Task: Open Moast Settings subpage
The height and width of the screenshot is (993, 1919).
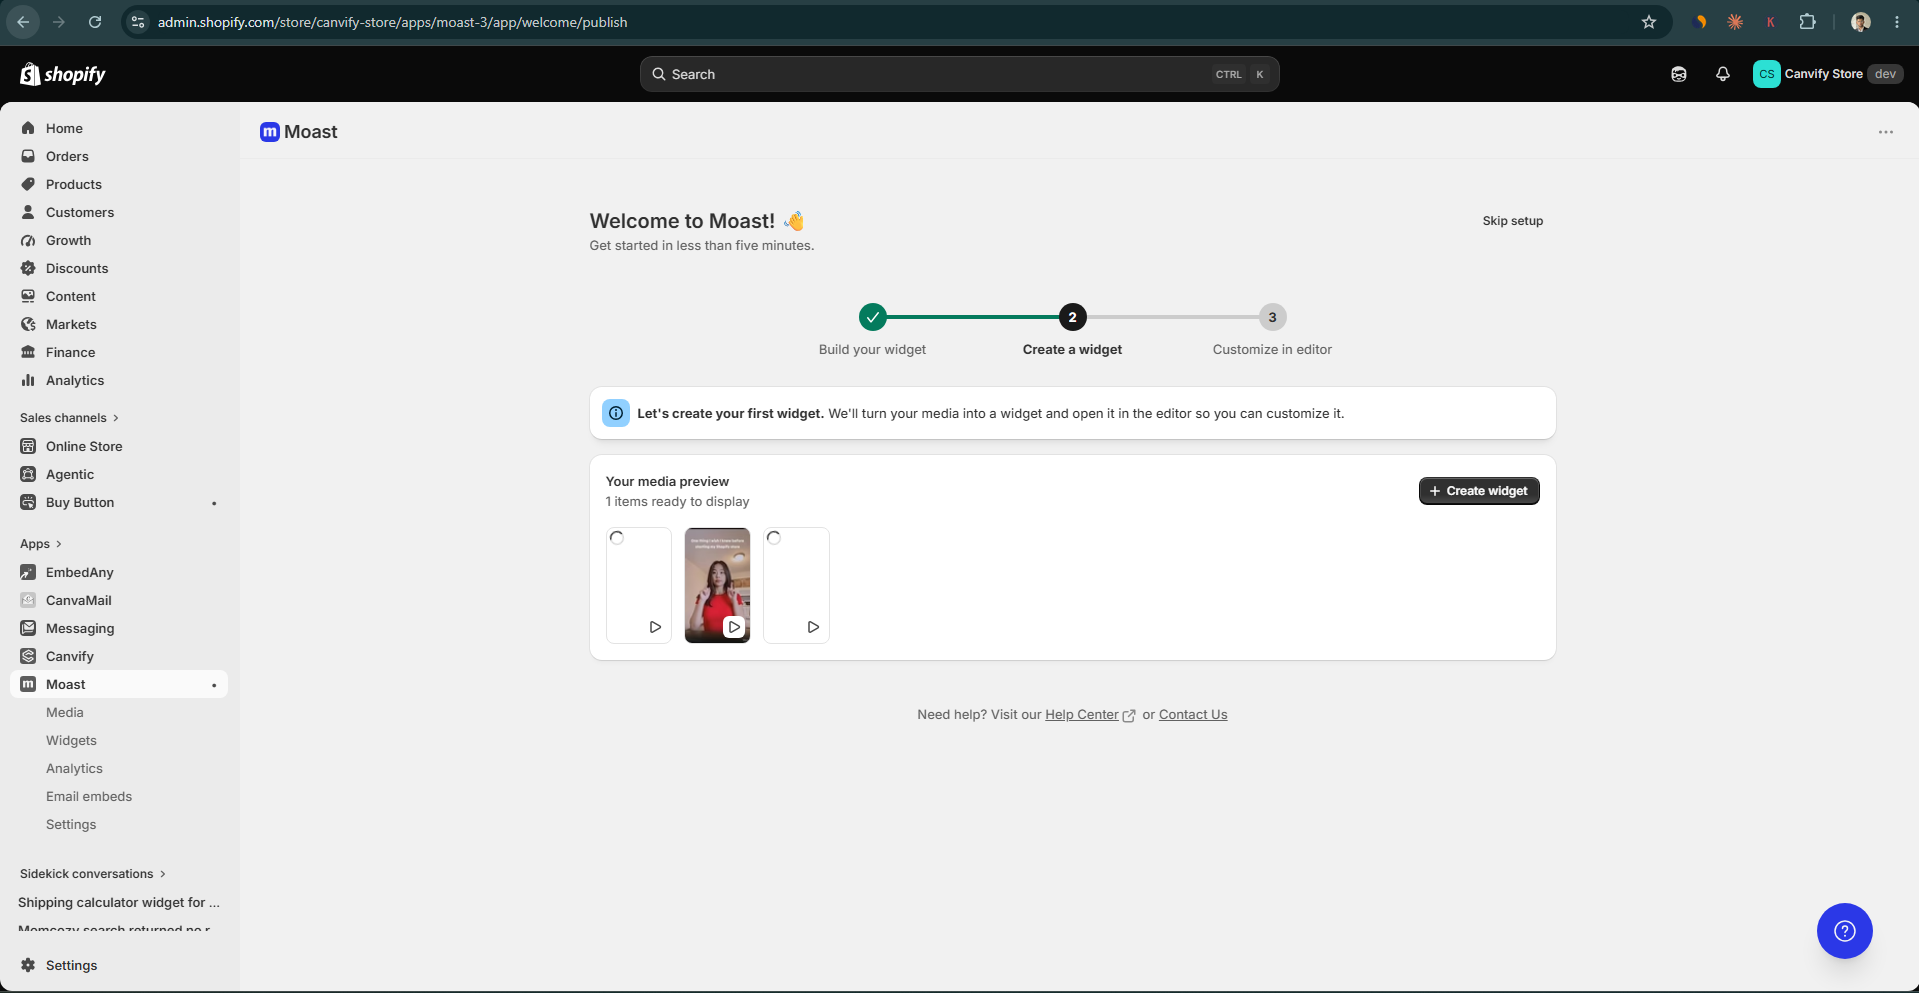Action: point(71,824)
